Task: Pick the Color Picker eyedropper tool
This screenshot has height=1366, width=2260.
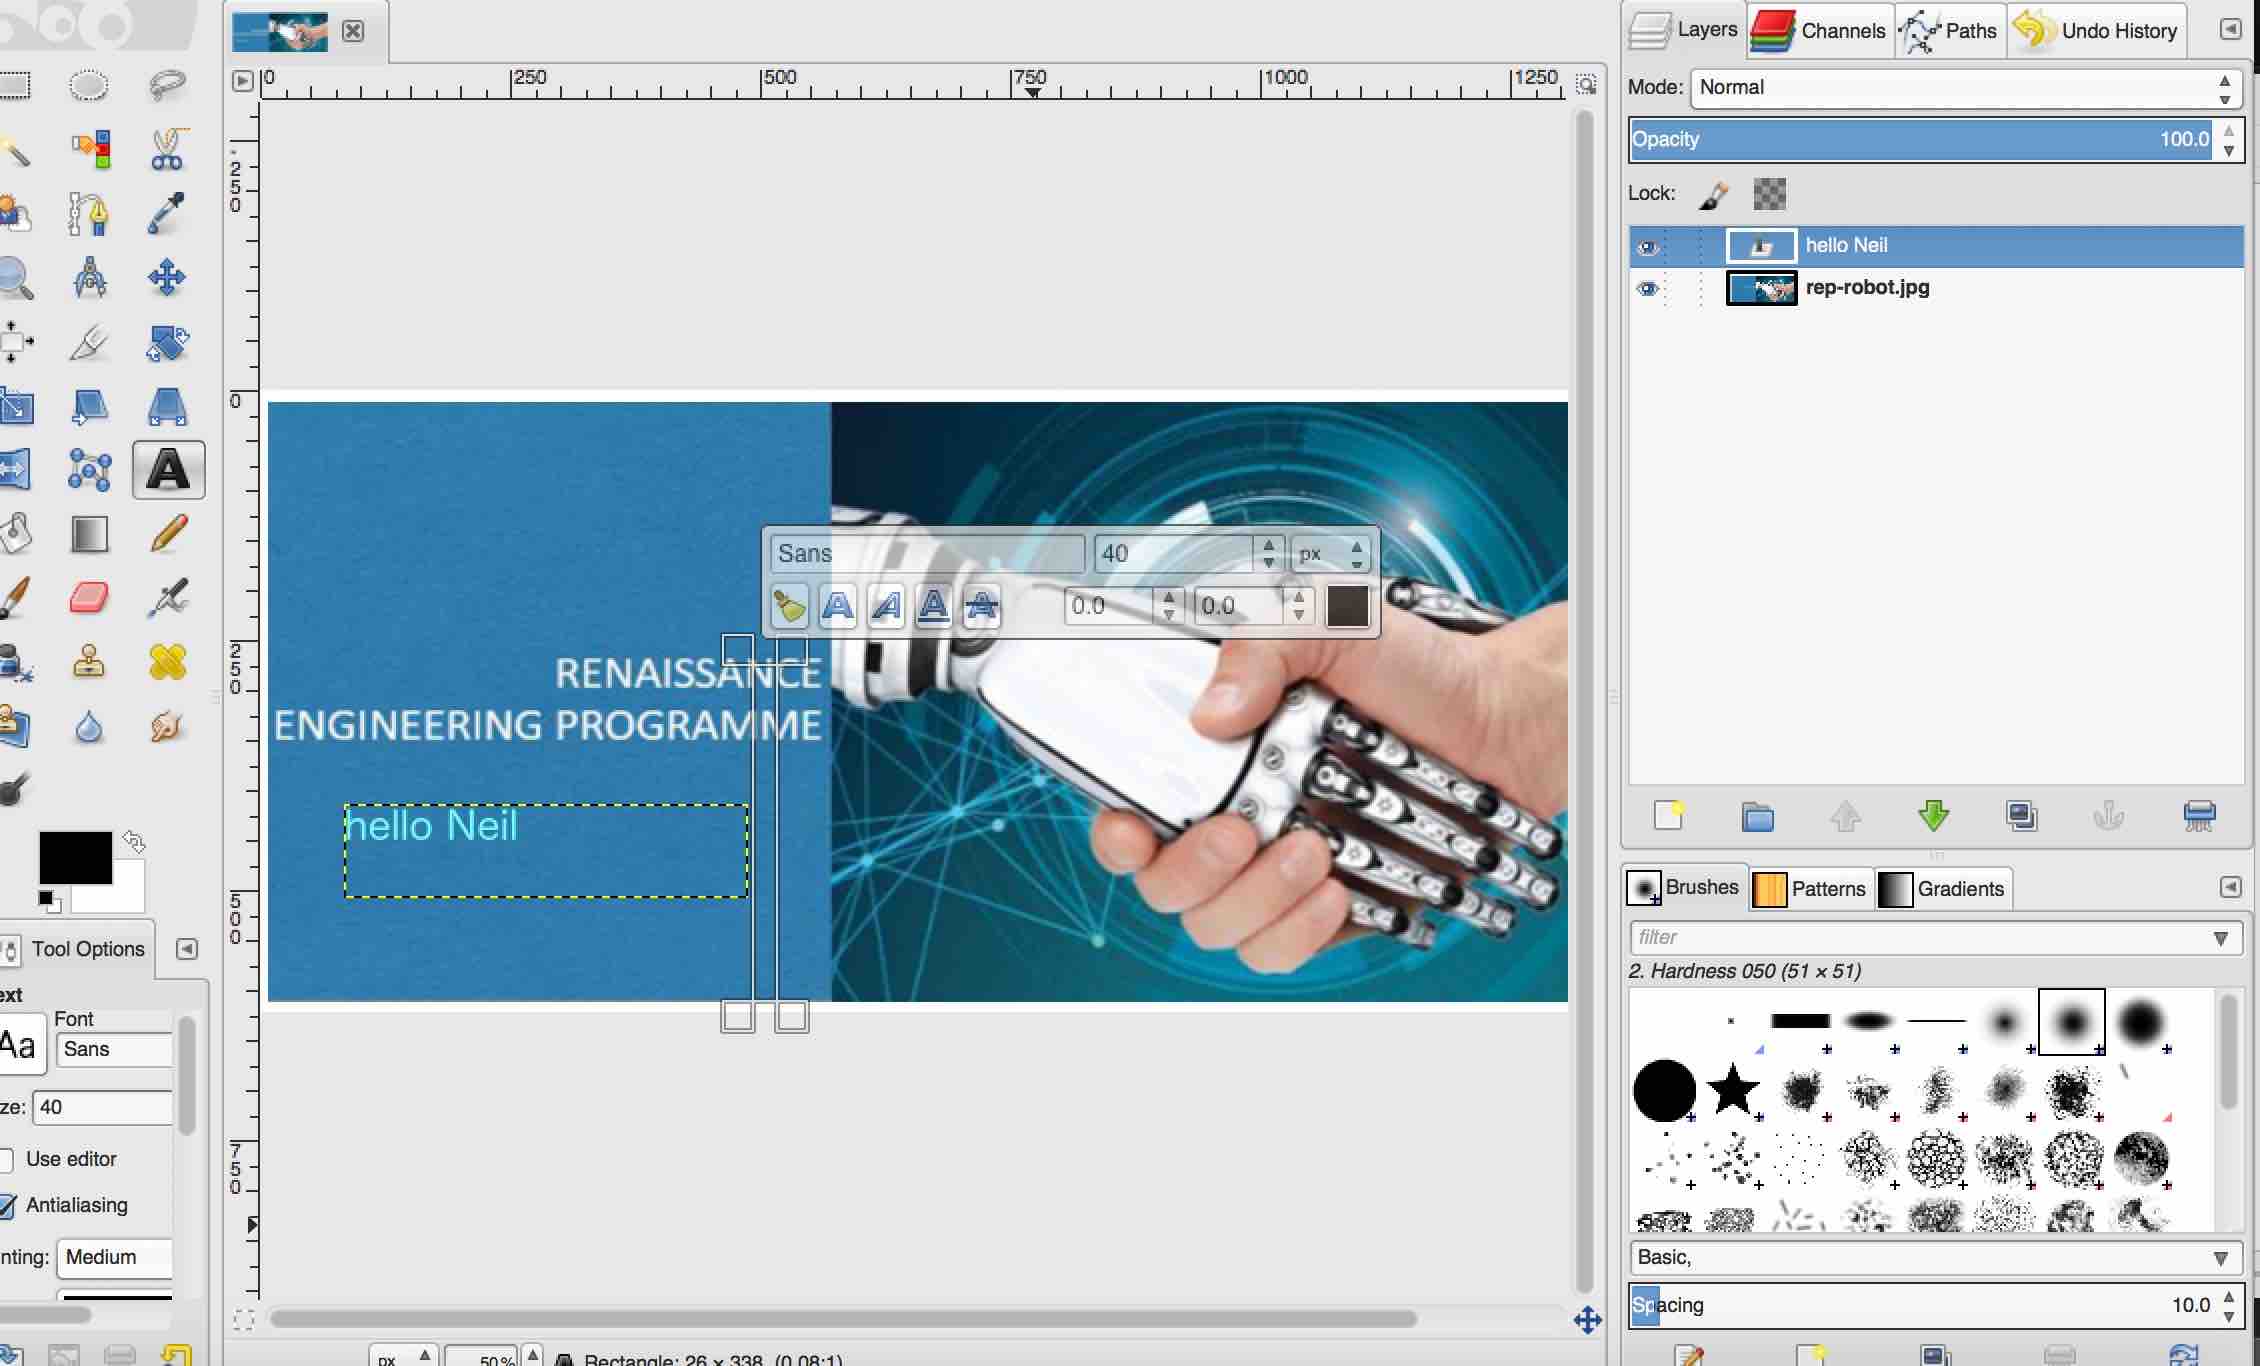Action: pos(167,213)
